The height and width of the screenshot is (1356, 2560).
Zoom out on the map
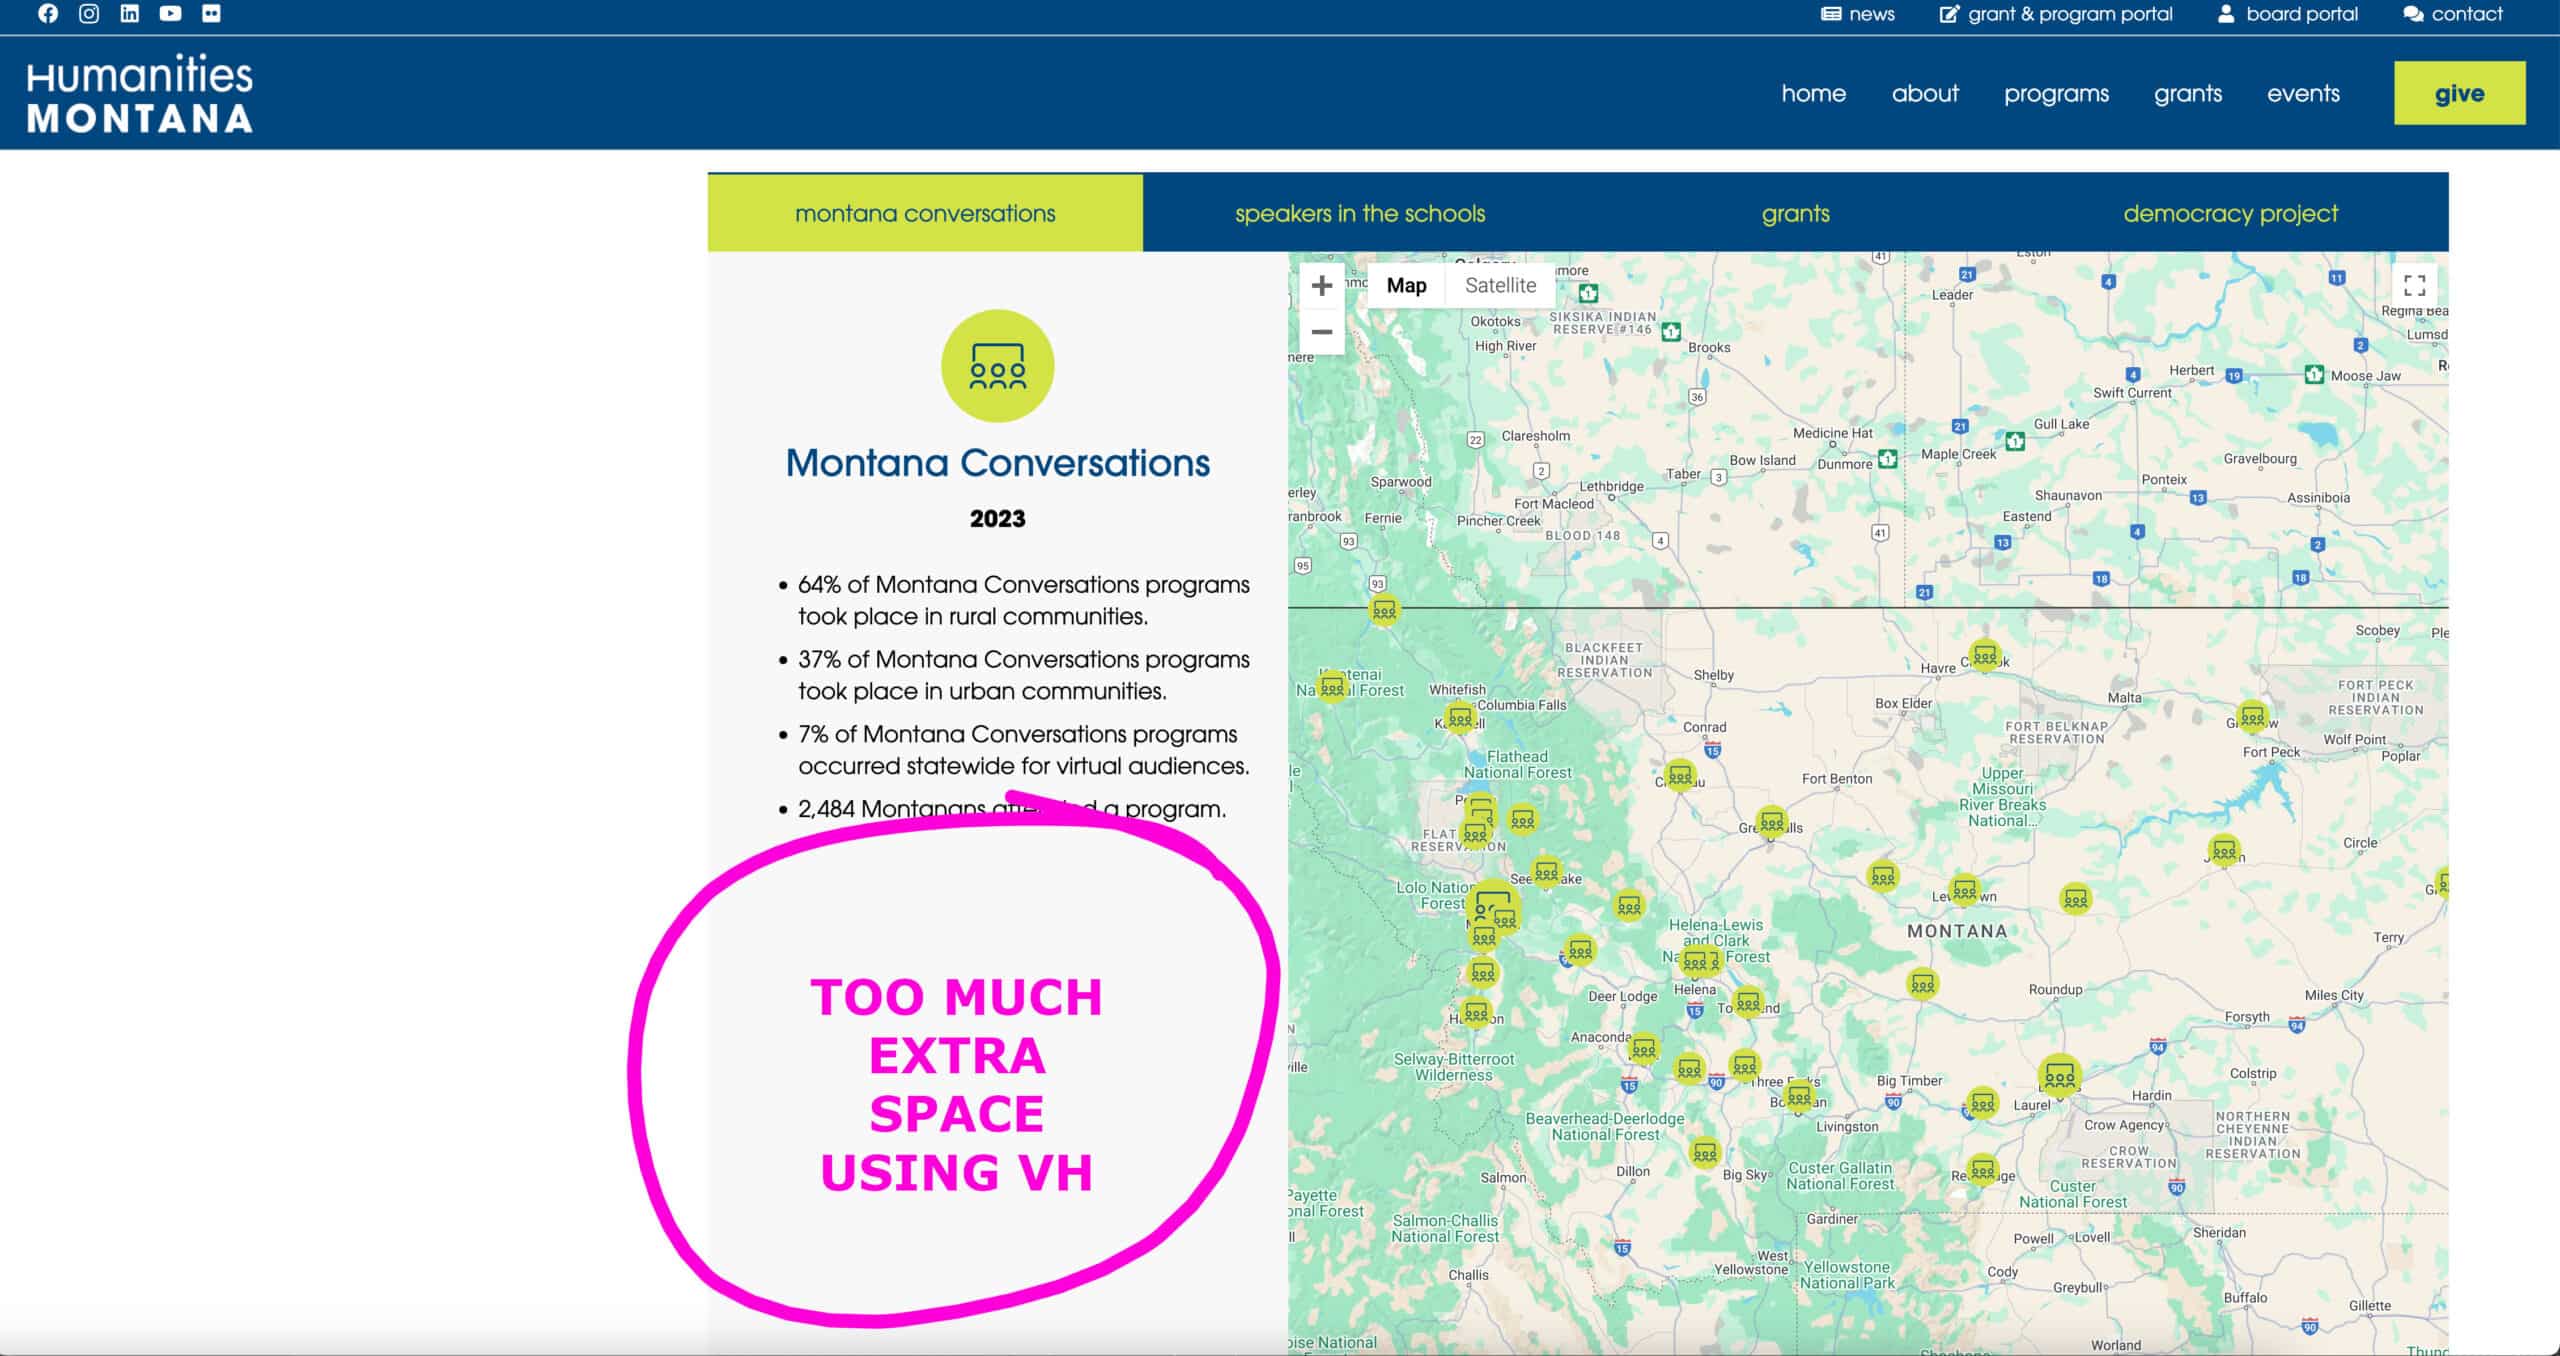pyautogui.click(x=1322, y=332)
